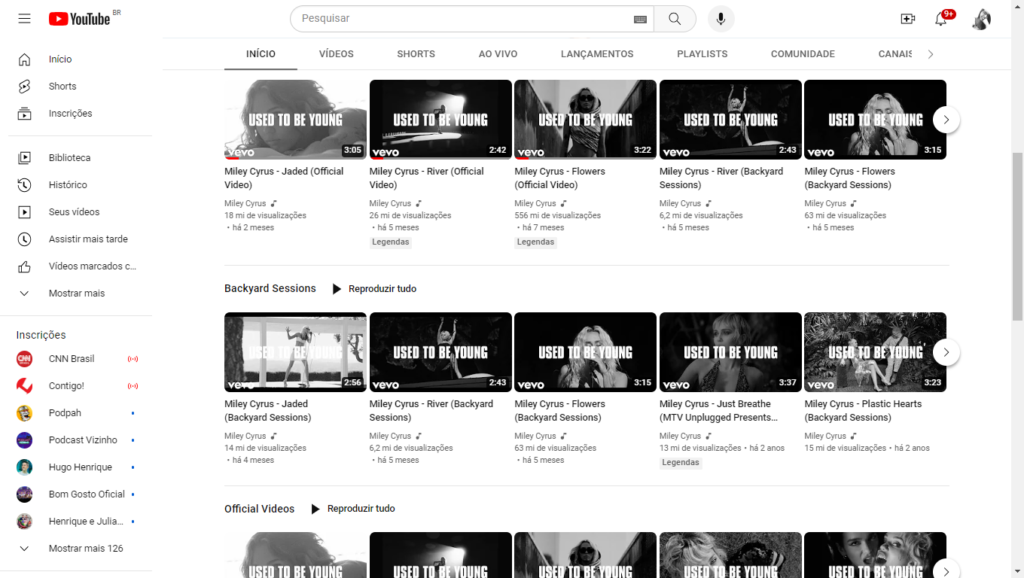Open title link River (Official Video)
The width and height of the screenshot is (1024, 578).
(426, 178)
